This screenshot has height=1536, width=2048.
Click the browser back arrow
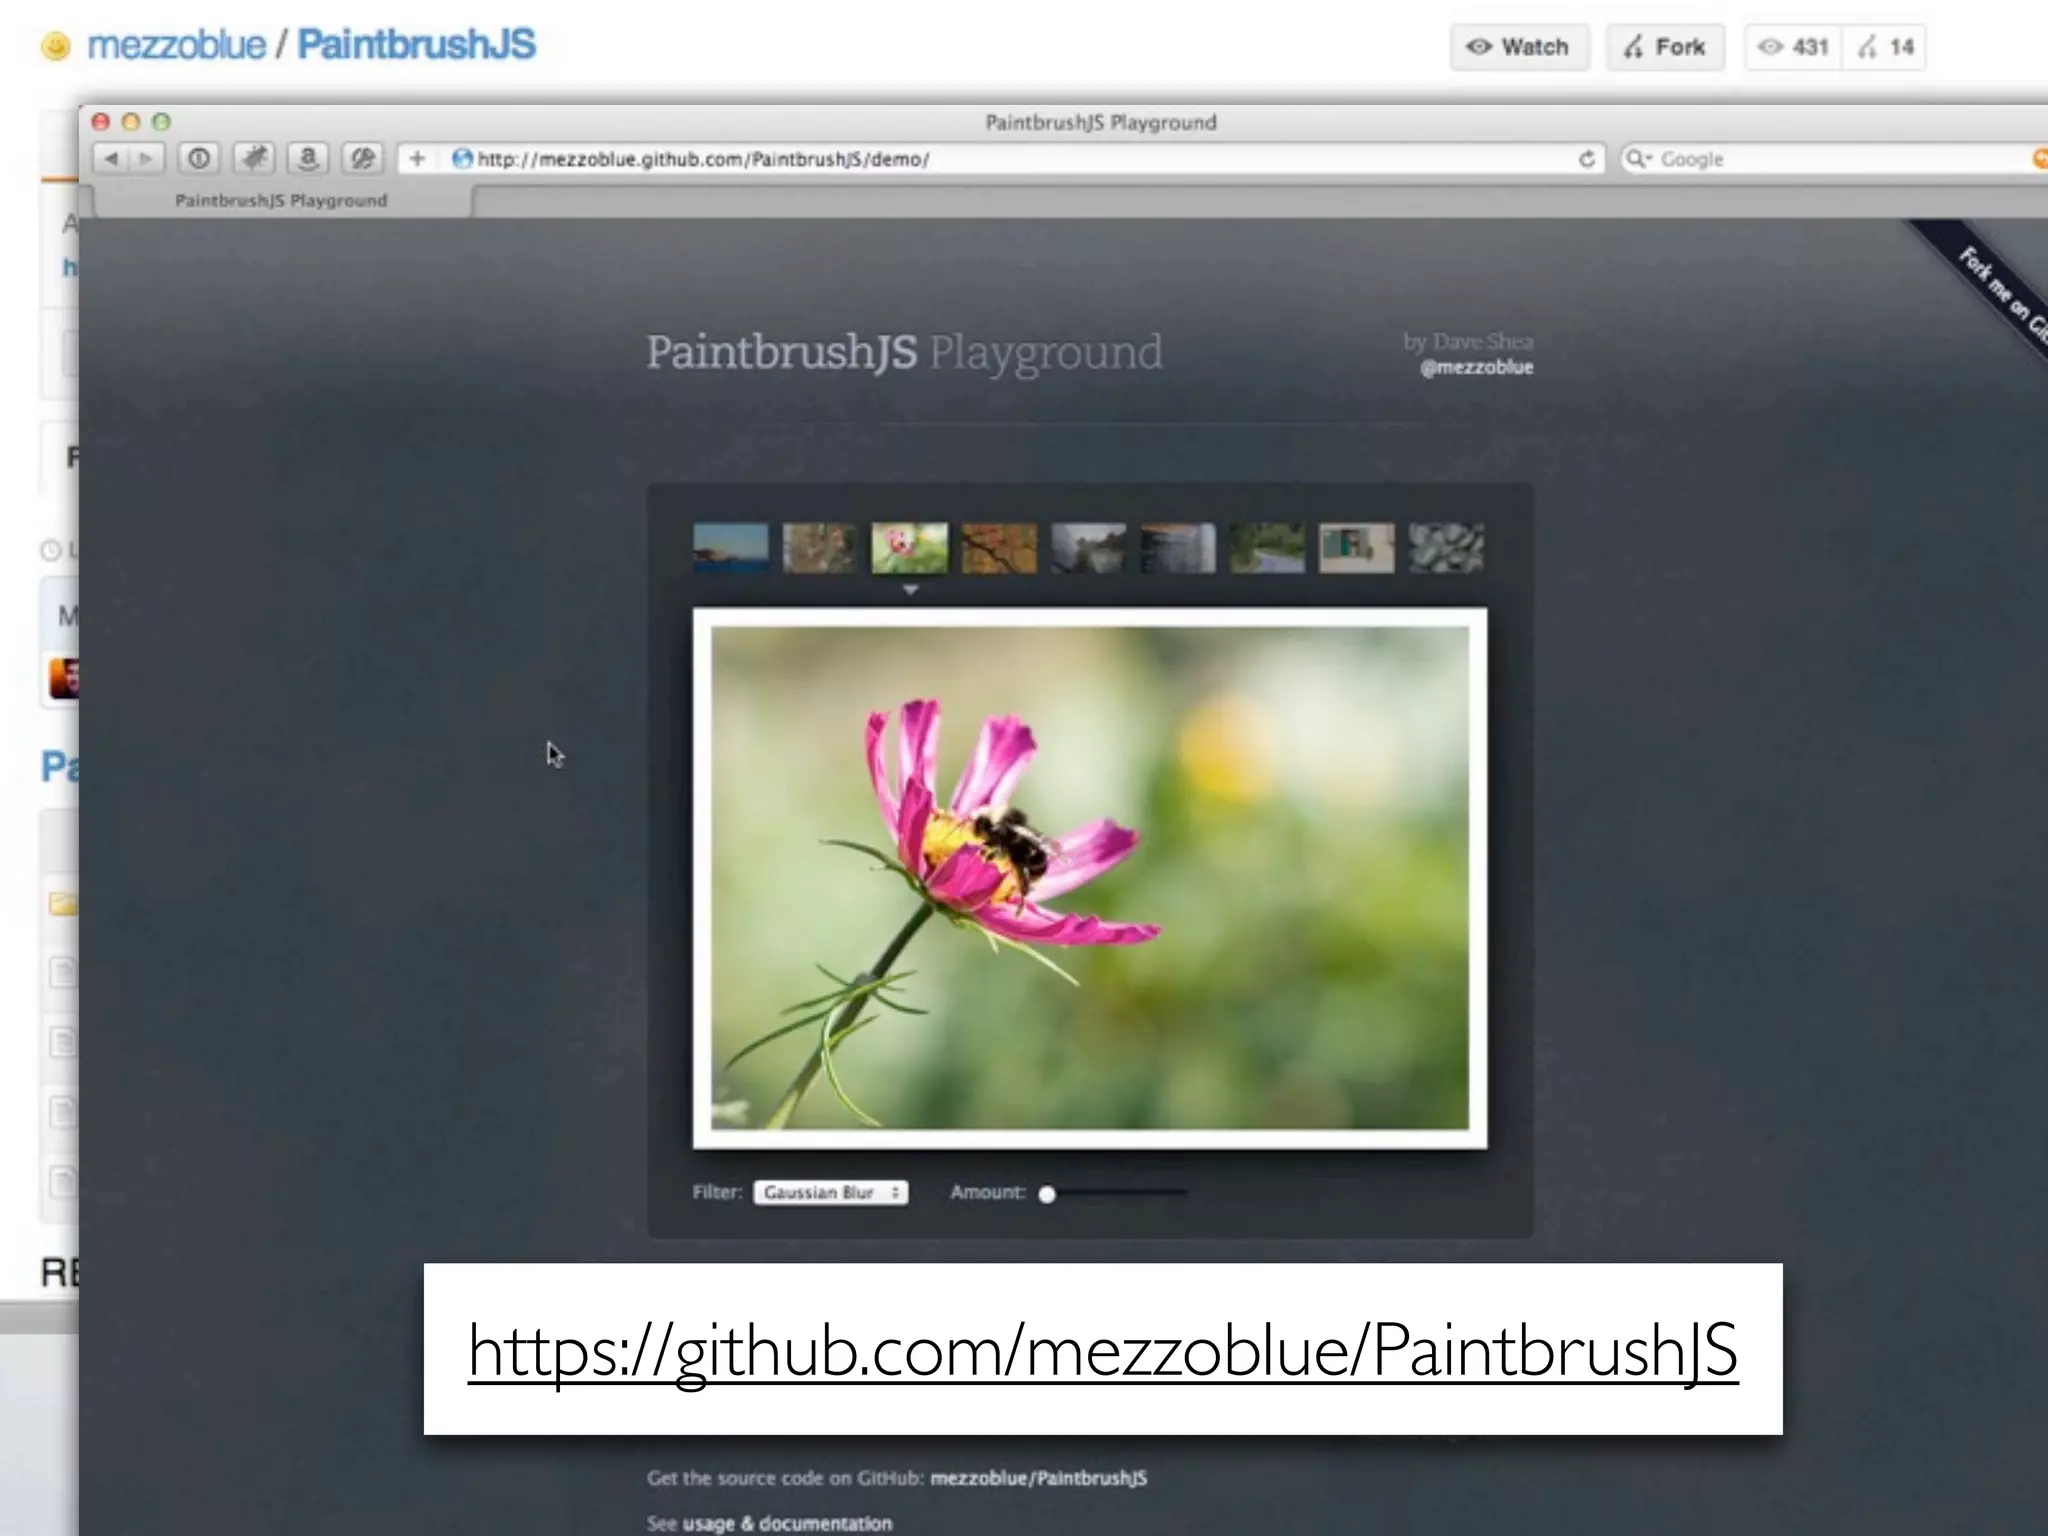tap(111, 158)
